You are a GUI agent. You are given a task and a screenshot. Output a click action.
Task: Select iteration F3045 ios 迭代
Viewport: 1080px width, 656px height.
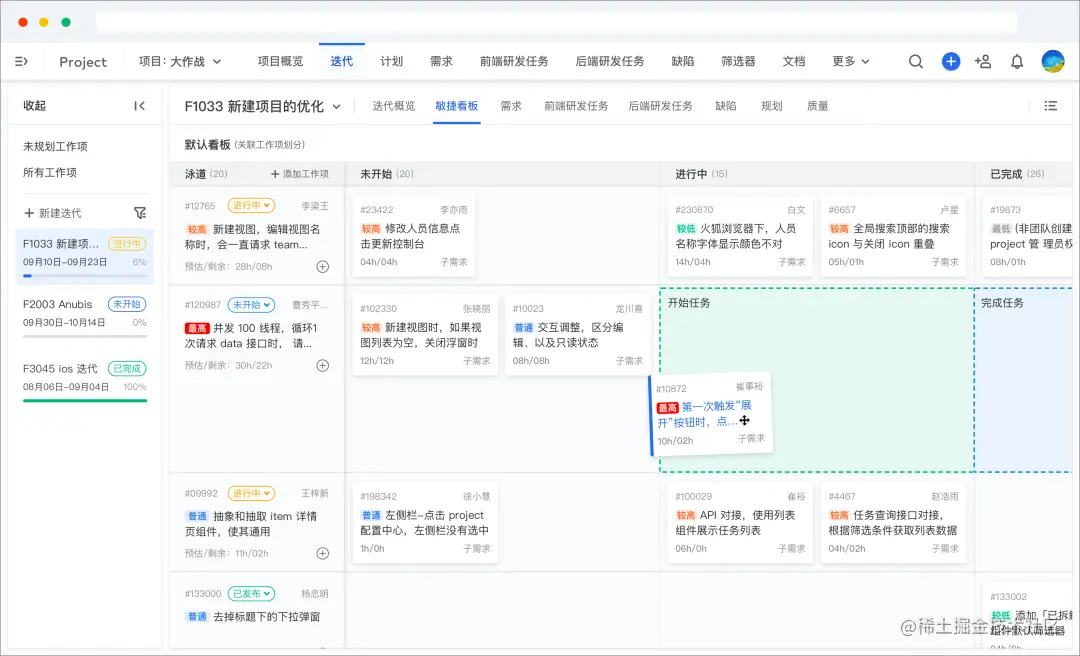point(84,381)
